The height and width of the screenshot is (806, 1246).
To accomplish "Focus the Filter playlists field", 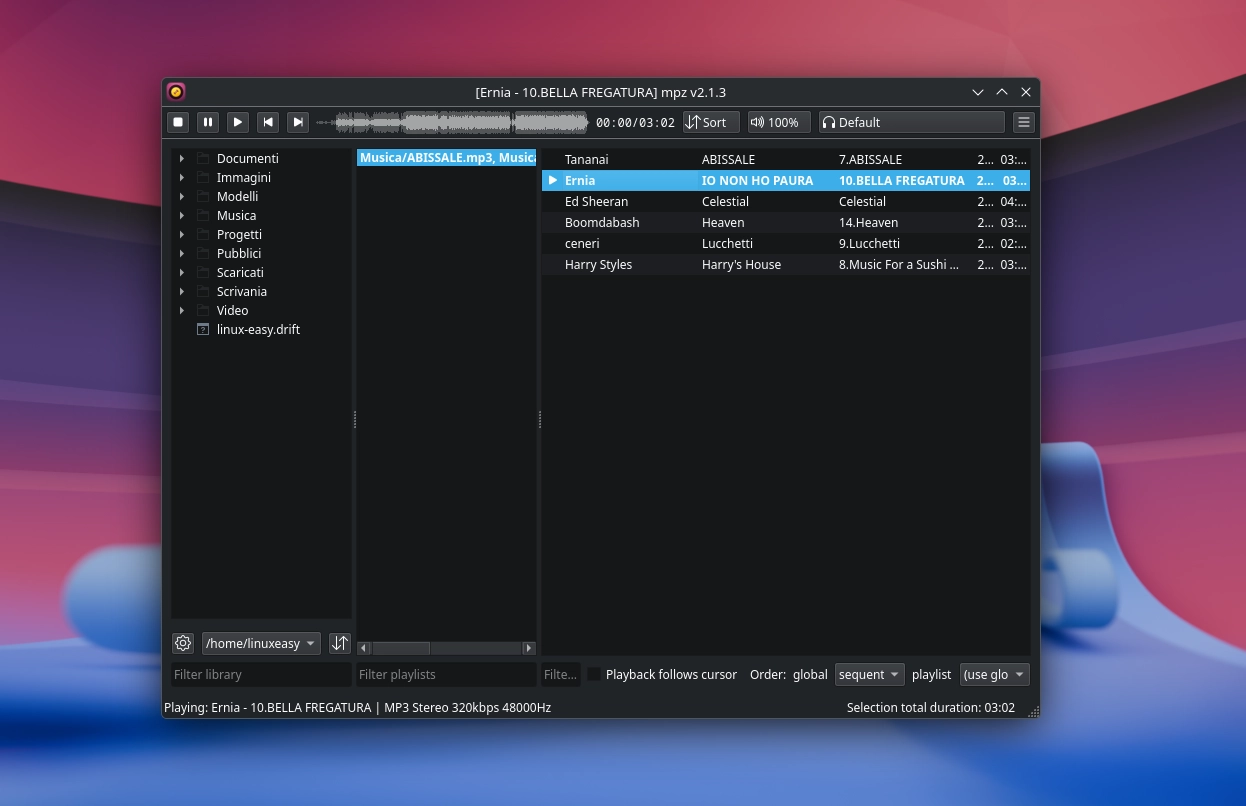I will coord(446,674).
